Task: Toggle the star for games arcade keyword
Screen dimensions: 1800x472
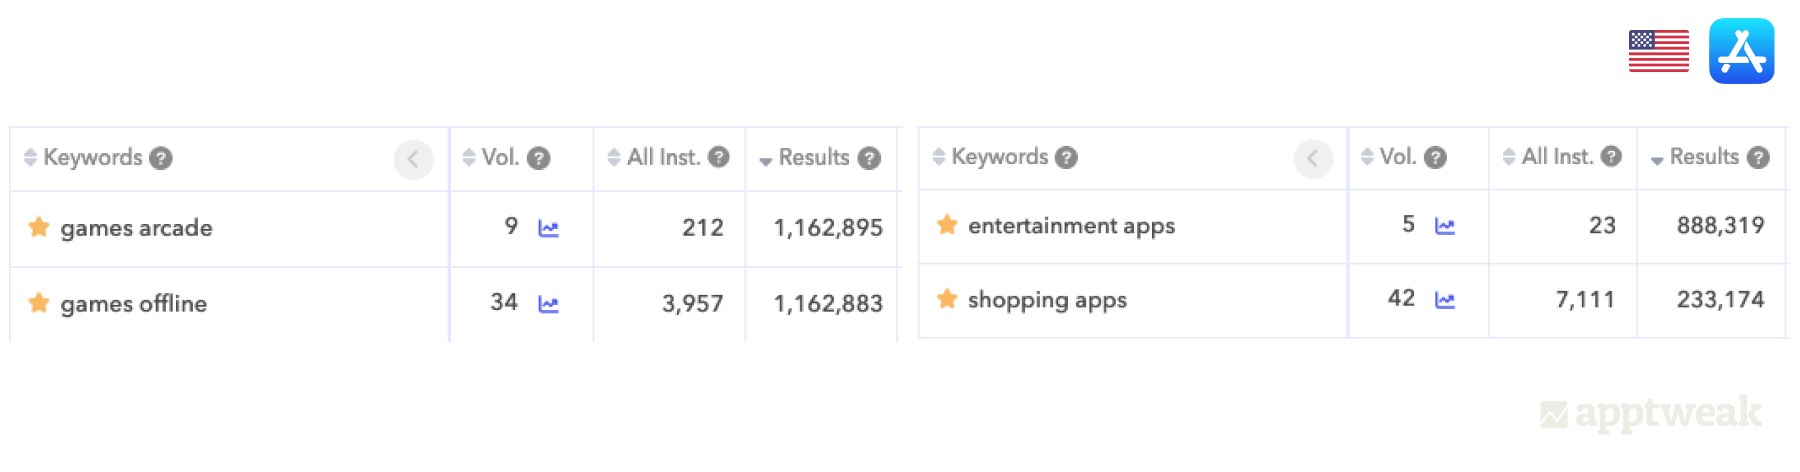Action: tap(39, 227)
